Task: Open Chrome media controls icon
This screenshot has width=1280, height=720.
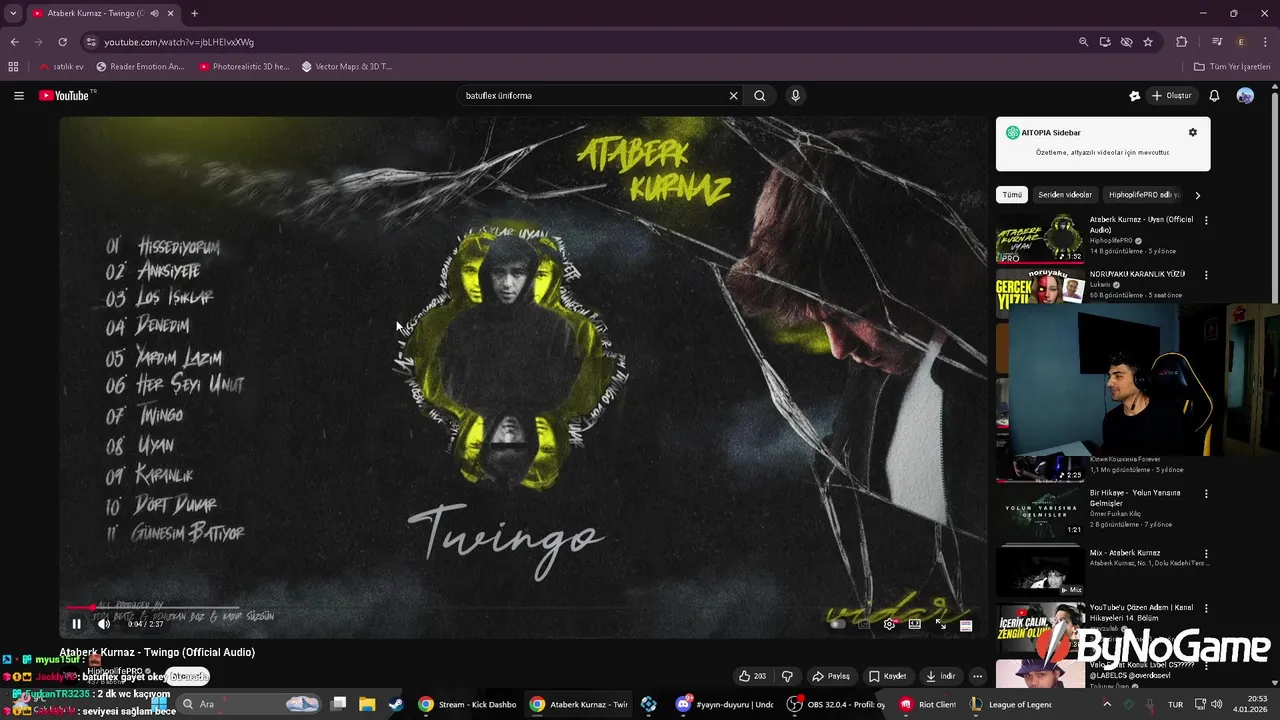Action: (1217, 42)
